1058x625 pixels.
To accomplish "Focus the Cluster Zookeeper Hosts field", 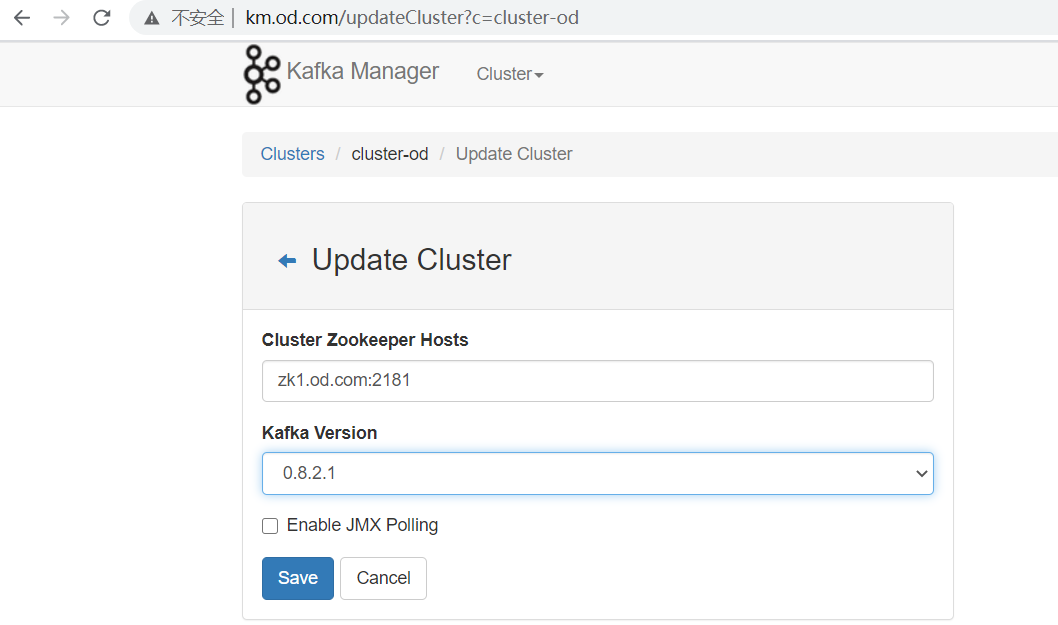I will 597,381.
